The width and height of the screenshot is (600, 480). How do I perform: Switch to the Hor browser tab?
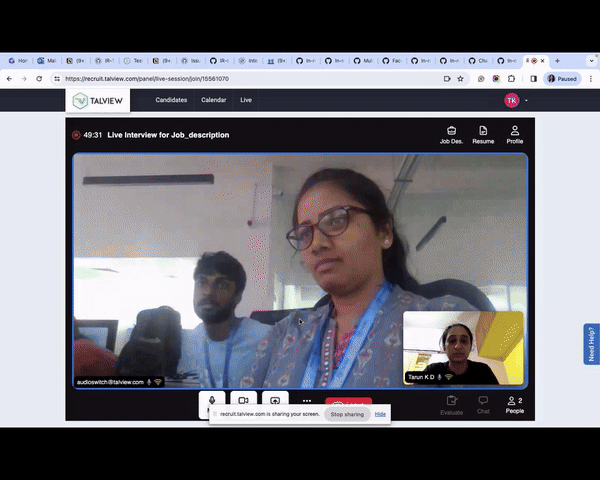click(x=18, y=61)
